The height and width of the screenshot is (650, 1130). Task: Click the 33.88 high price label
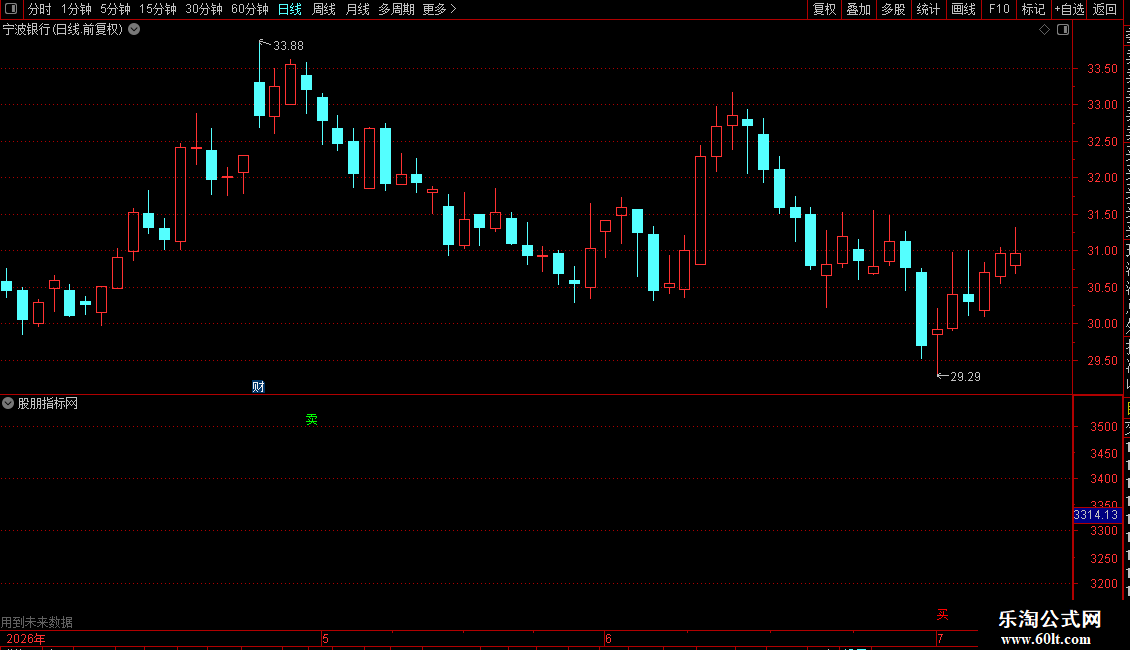click(288, 45)
